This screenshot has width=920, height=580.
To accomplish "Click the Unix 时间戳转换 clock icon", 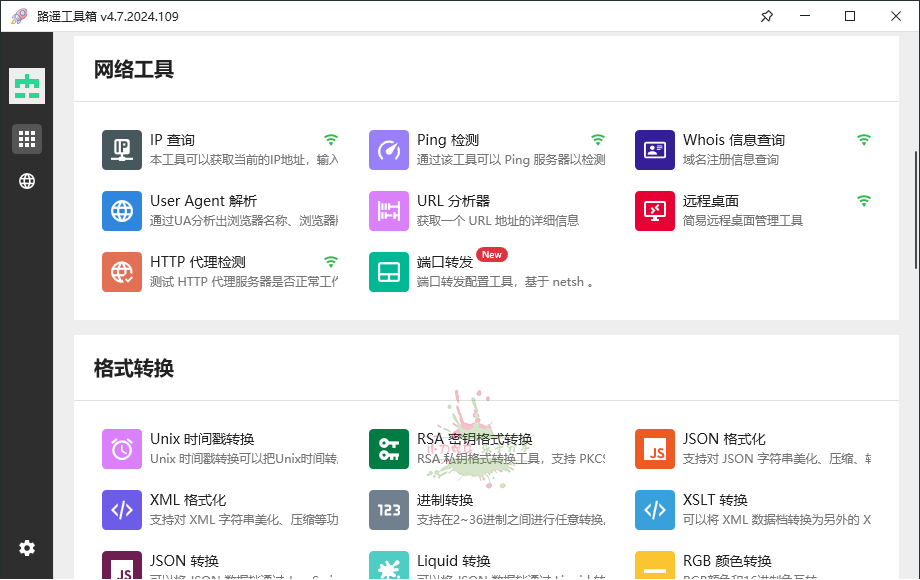I will click(x=122, y=450).
